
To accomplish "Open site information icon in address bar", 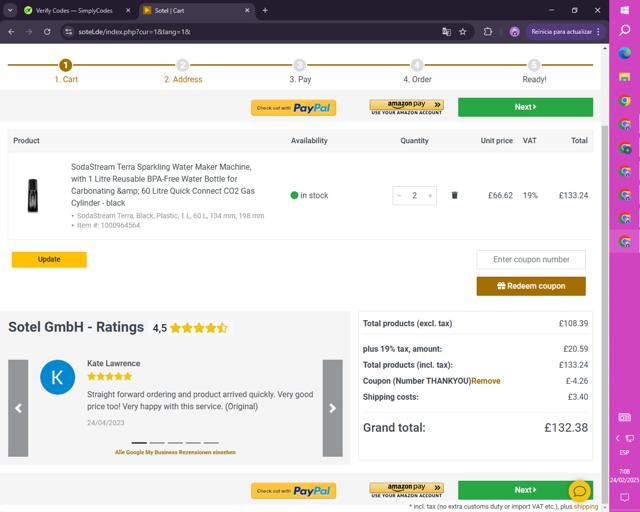I will pyautogui.click(x=69, y=31).
